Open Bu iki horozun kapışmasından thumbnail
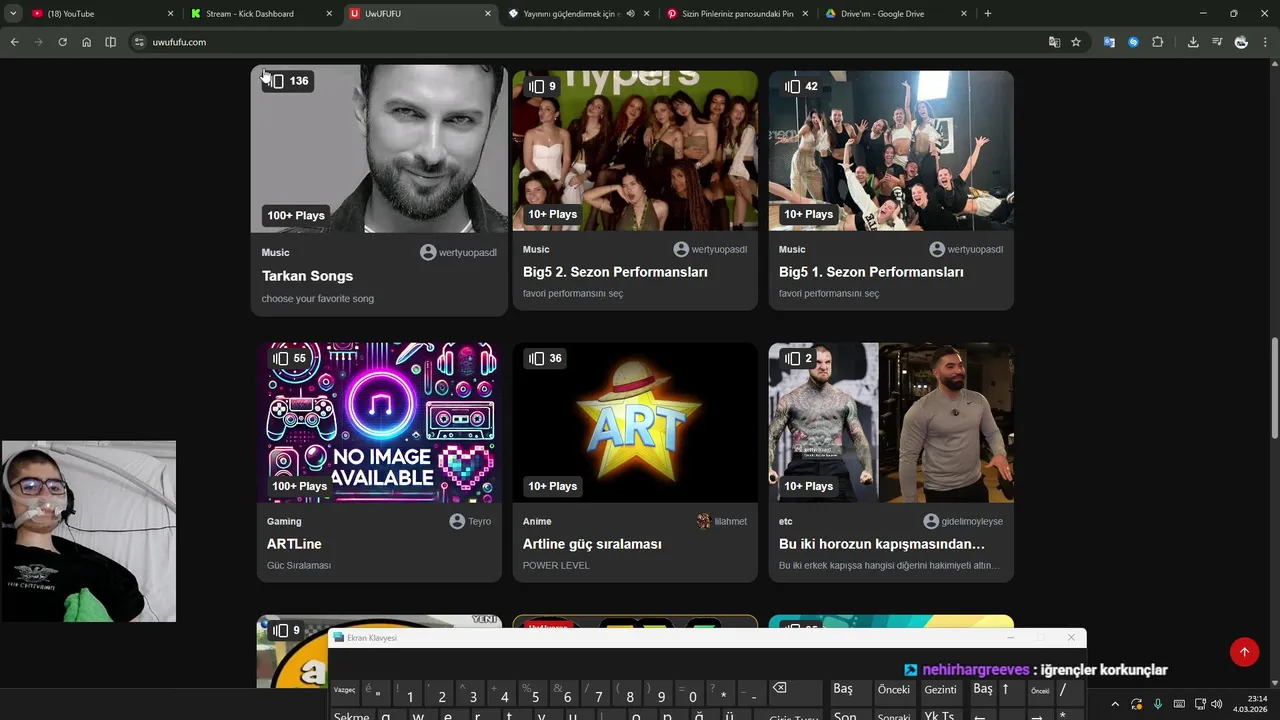 tap(891, 422)
